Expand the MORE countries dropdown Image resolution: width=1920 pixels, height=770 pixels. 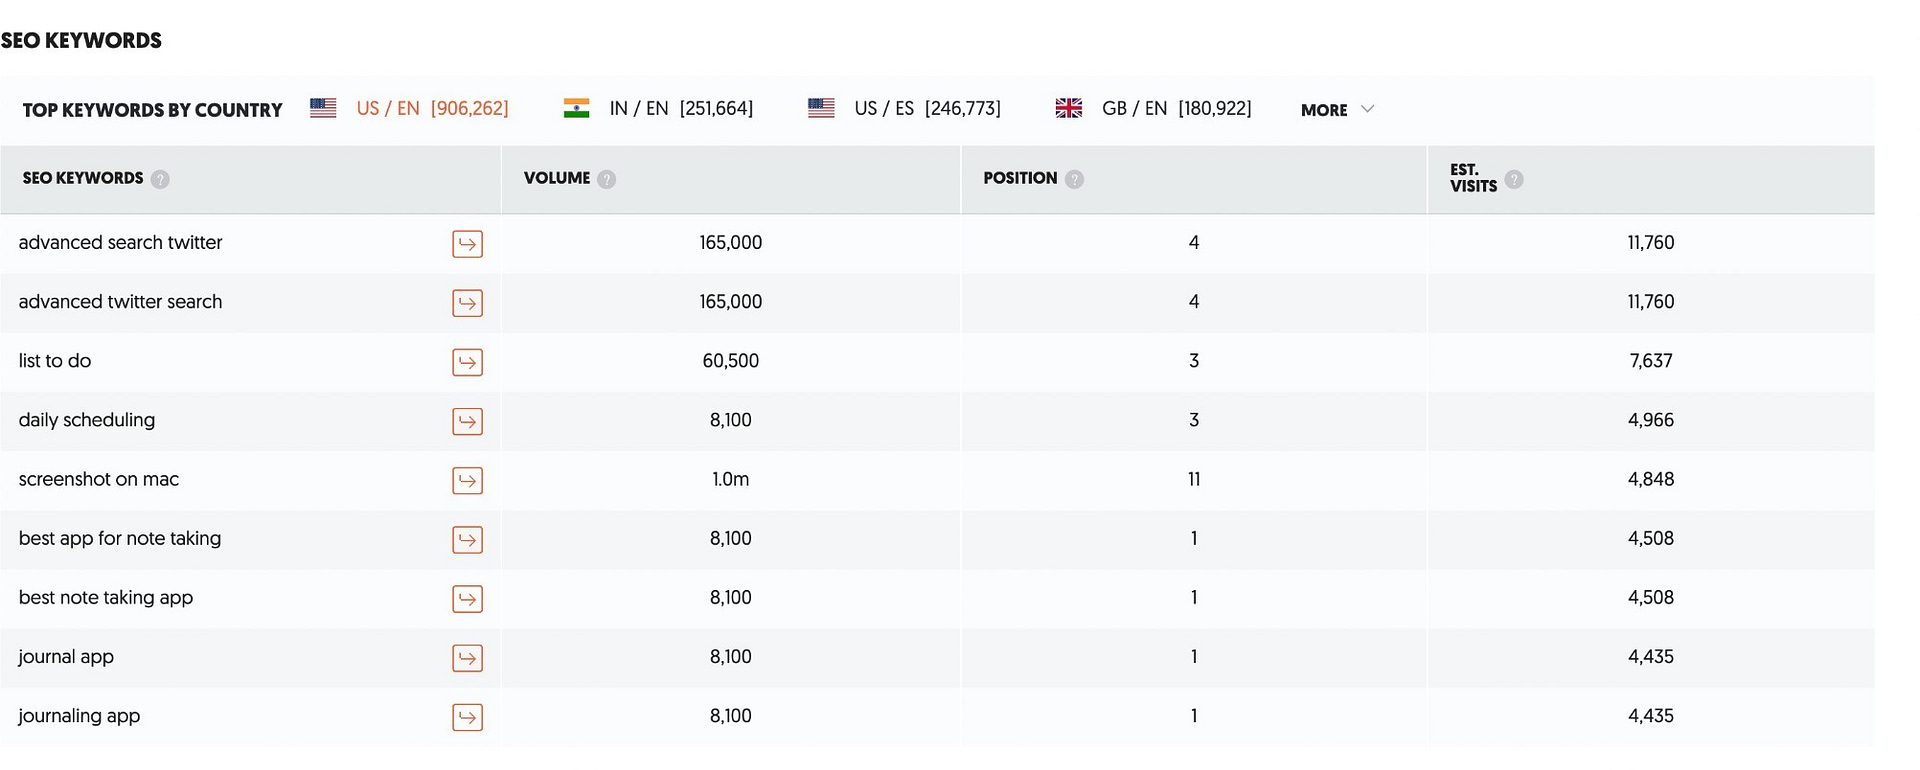(1337, 110)
